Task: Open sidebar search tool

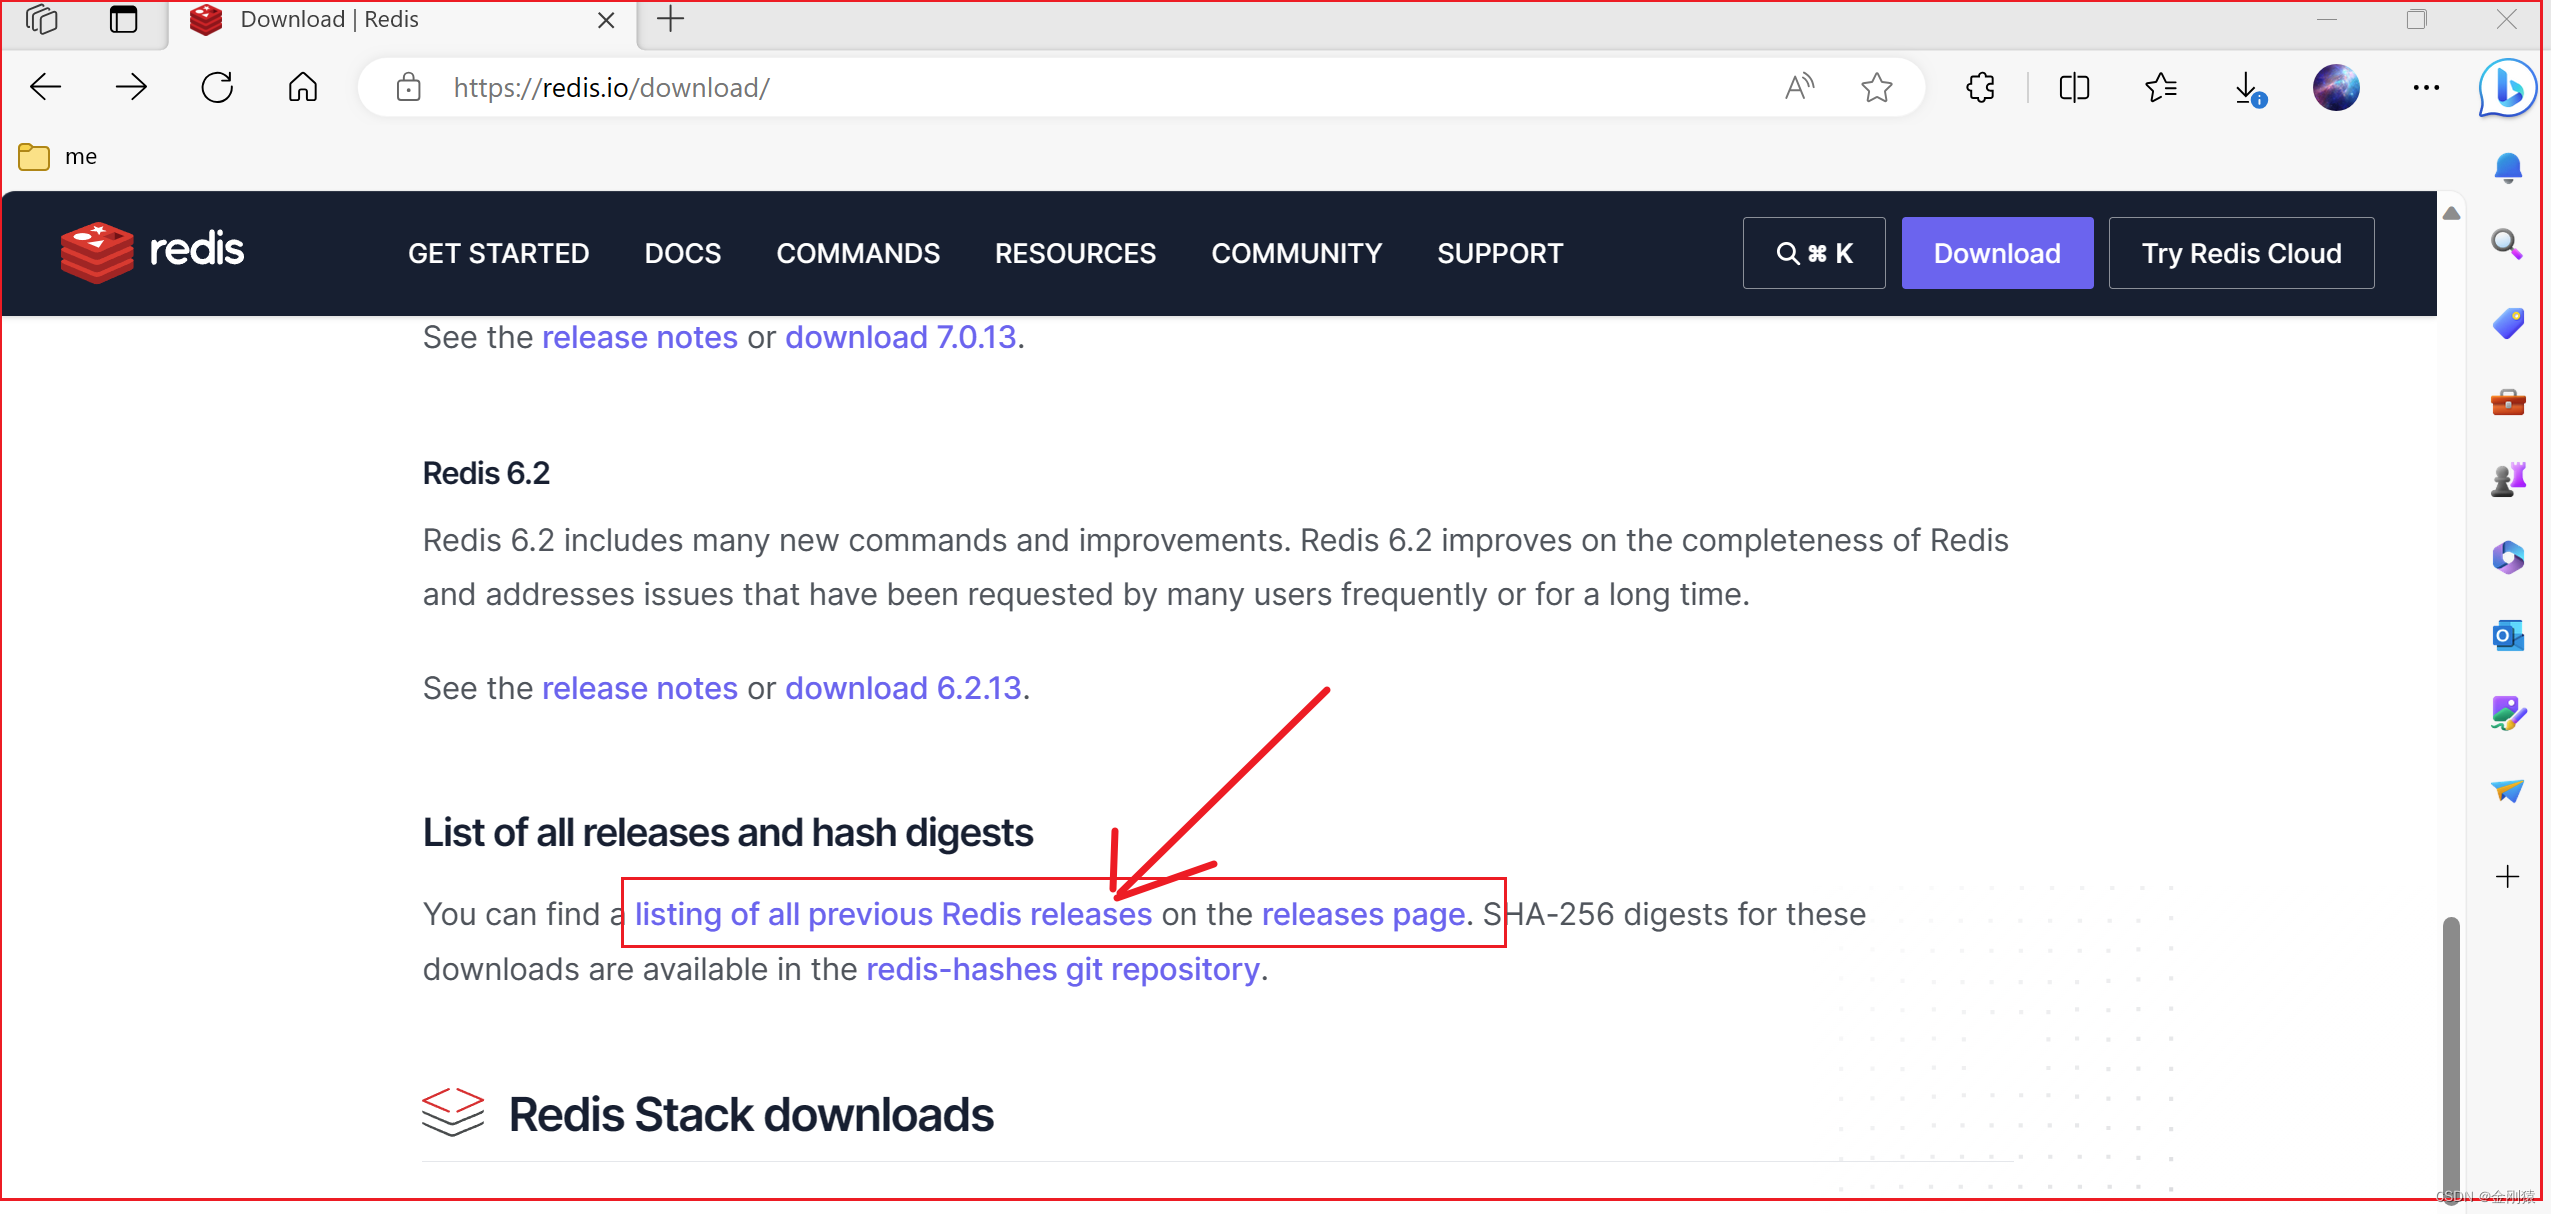Action: pyautogui.click(x=2508, y=244)
